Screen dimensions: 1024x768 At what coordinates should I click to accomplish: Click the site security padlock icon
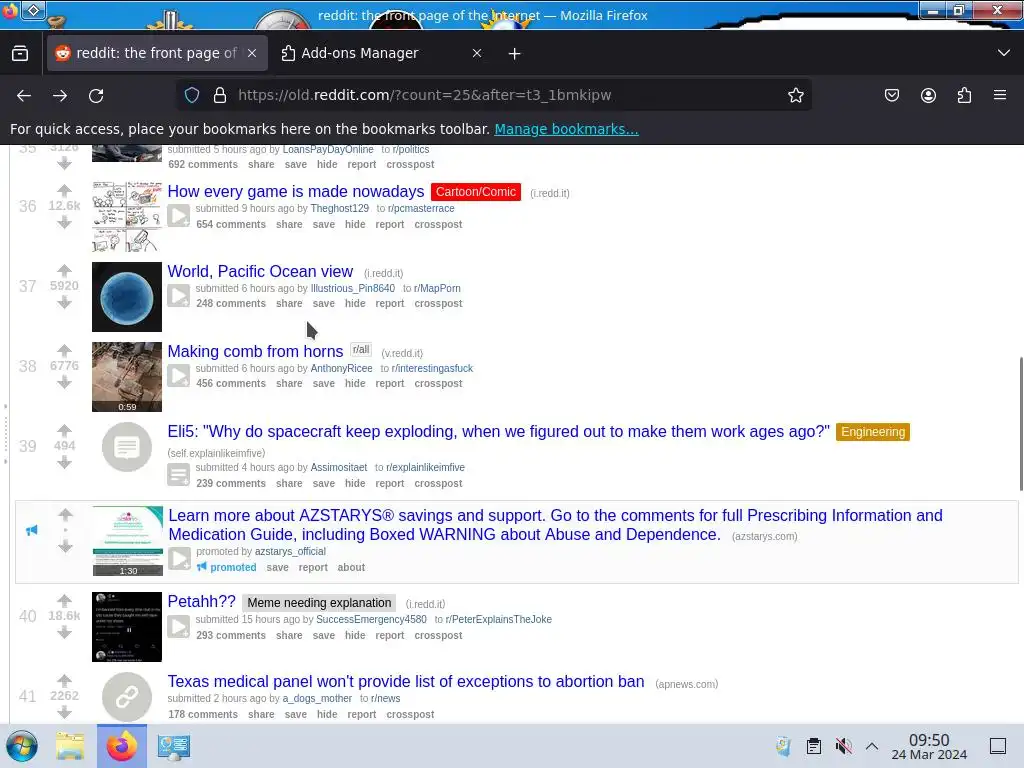(220, 95)
